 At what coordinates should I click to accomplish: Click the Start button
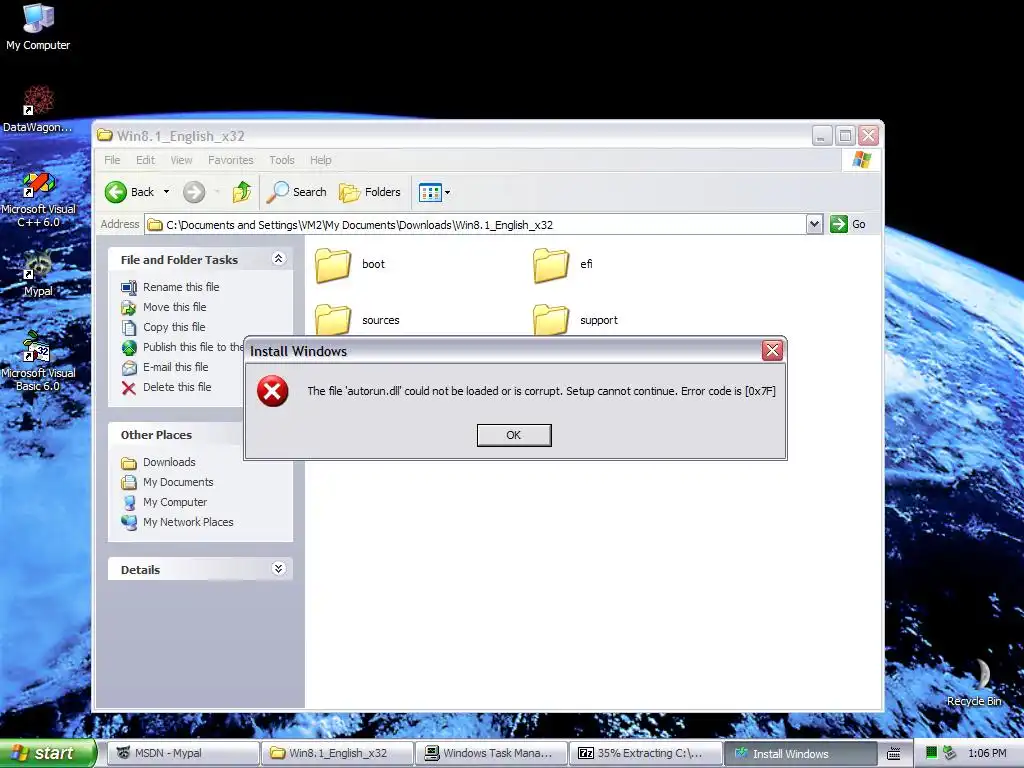(48, 753)
